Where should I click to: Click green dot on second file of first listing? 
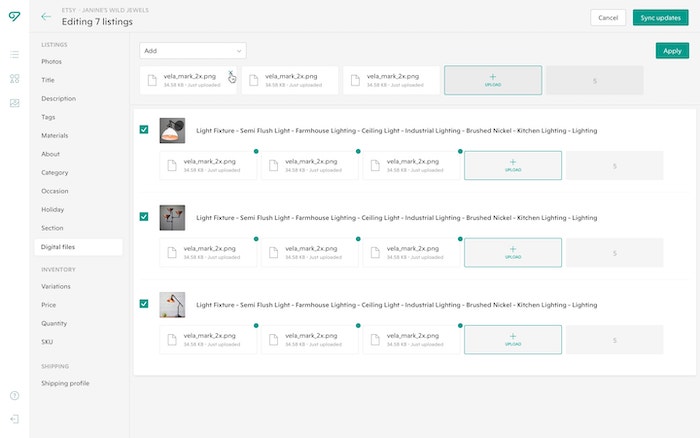[358, 151]
